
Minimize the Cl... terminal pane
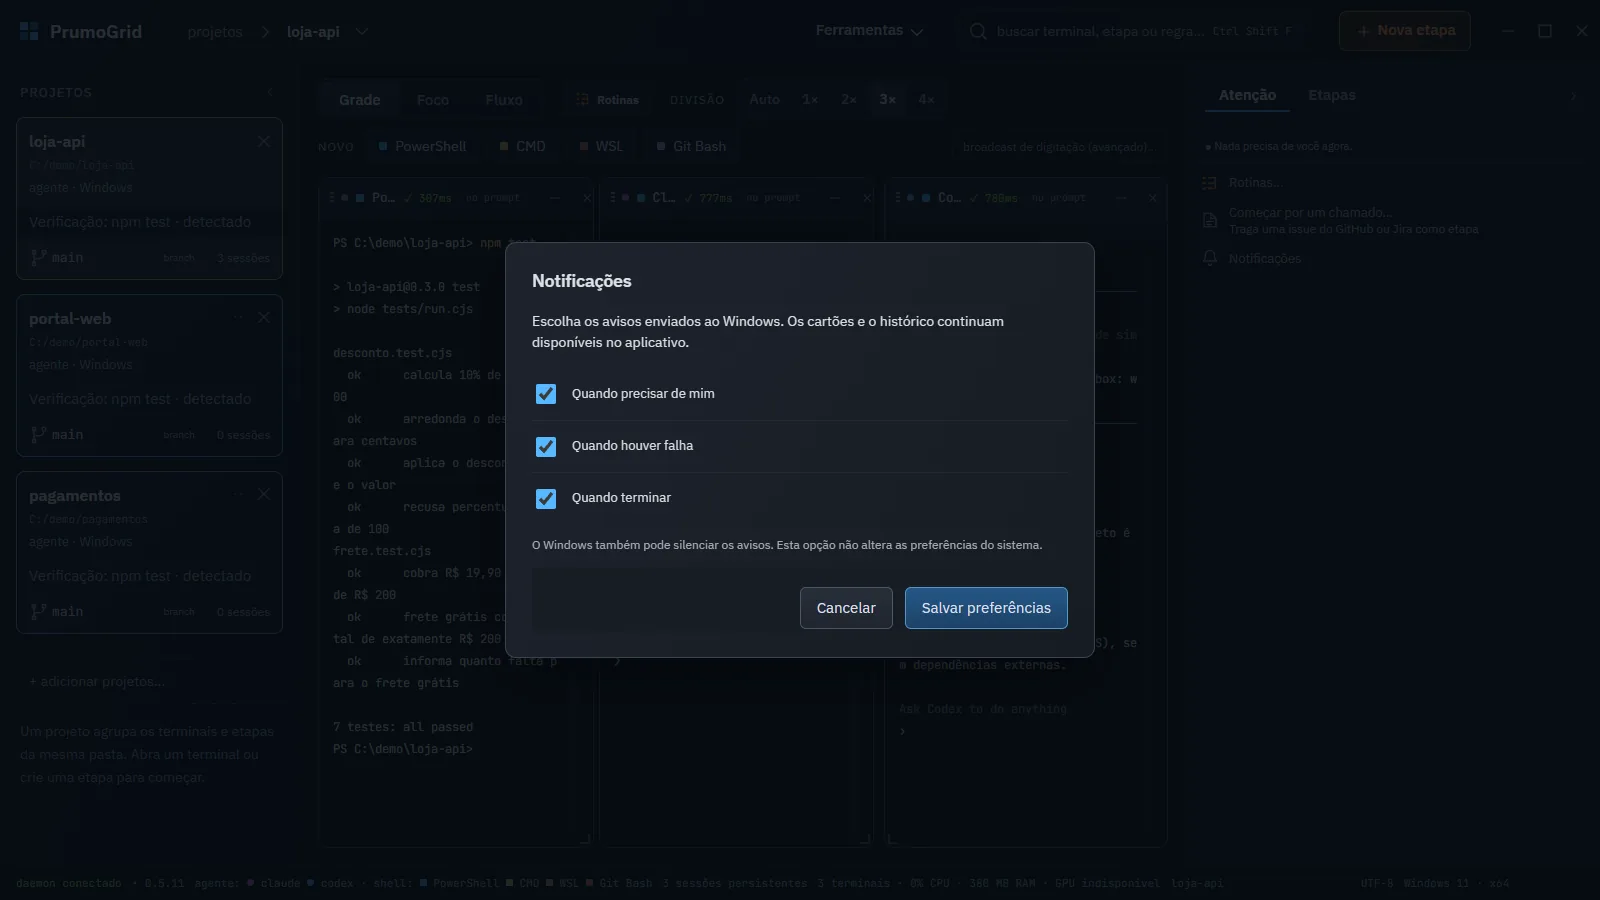[x=835, y=198]
